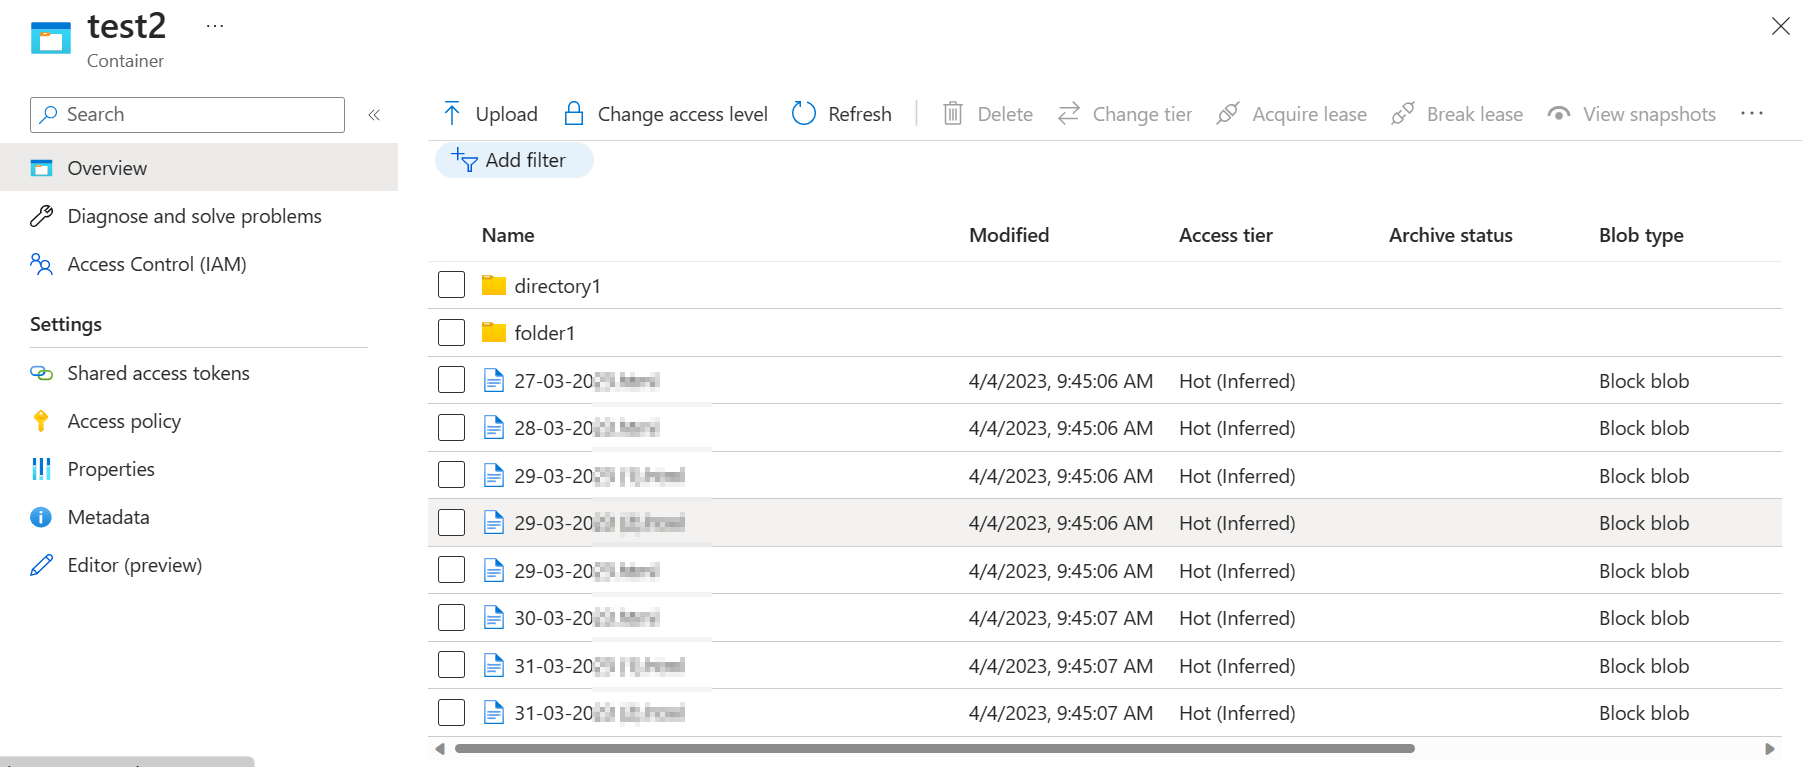Image resolution: width=1802 pixels, height=767 pixels.
Task: Click the horizontal scrollbar thumb
Action: [x=934, y=748]
